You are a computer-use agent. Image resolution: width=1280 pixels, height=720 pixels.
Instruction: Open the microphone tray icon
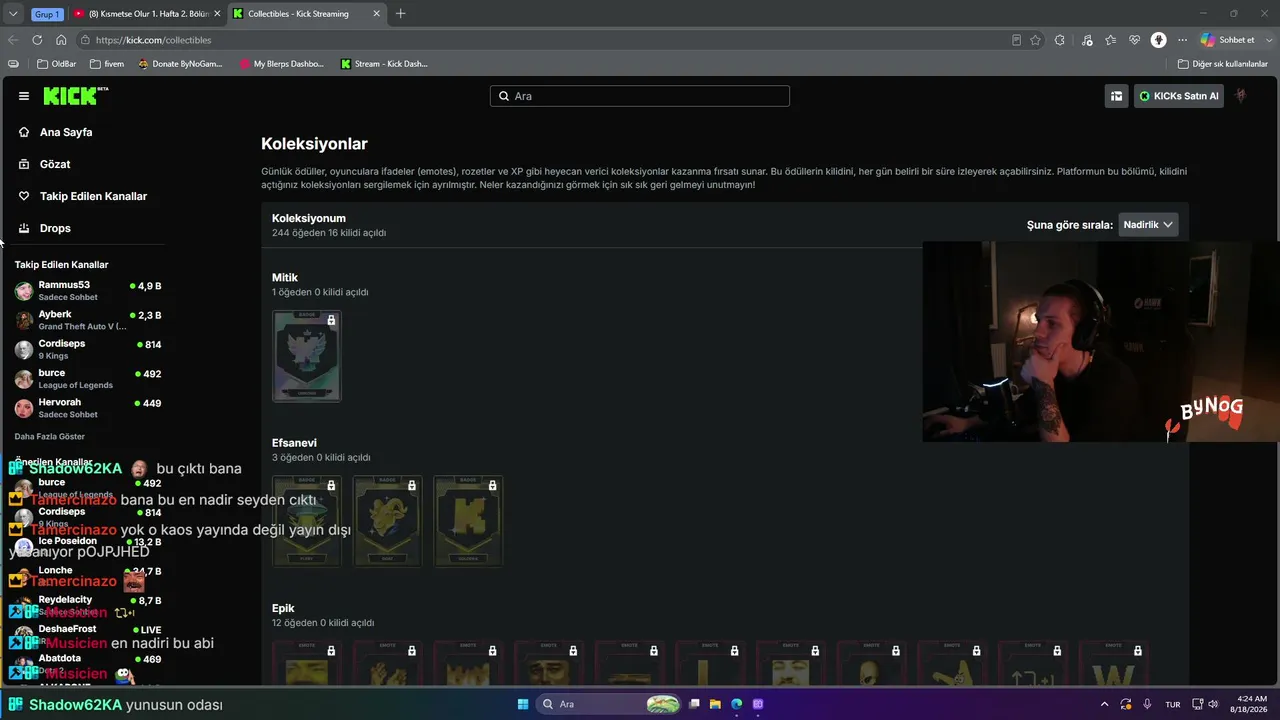(x=1147, y=704)
